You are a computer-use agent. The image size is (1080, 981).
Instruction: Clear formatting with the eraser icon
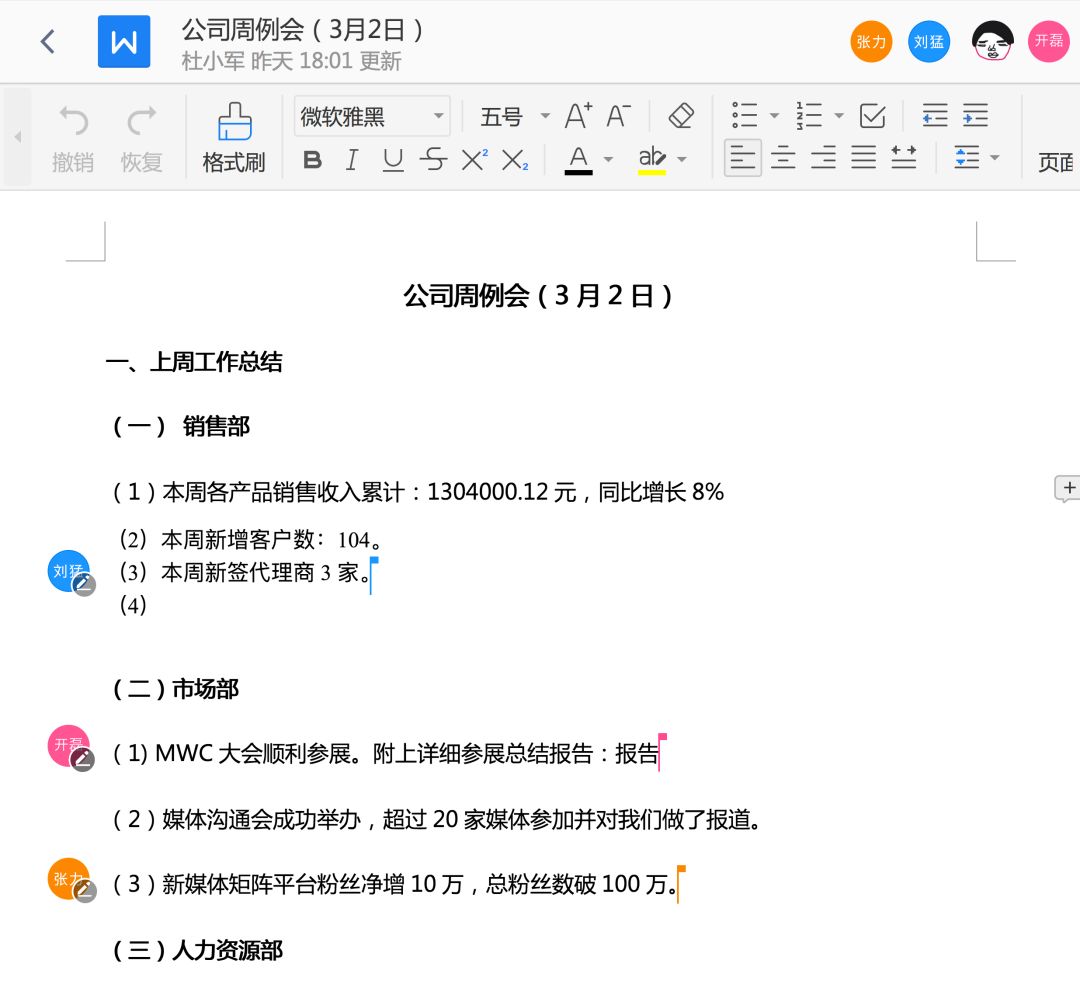click(x=681, y=116)
